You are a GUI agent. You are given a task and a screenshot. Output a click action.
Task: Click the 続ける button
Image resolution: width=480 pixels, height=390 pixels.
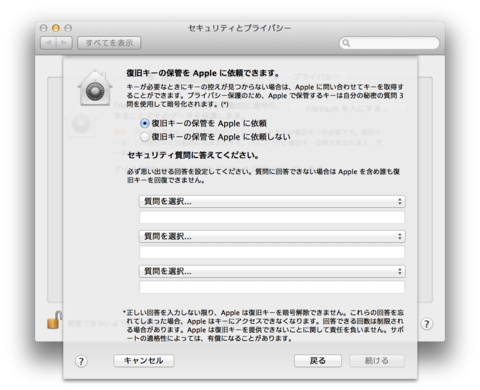377,361
